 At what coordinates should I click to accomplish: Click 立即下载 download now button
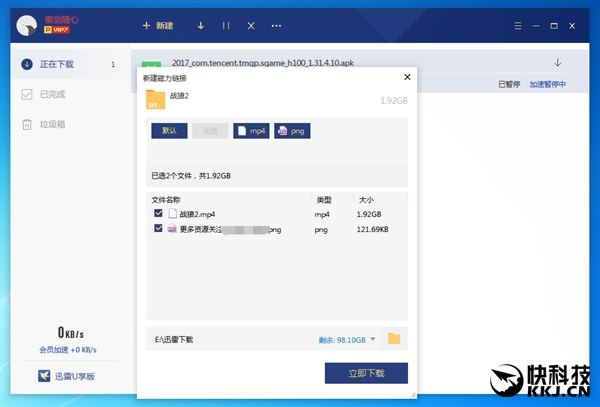[366, 373]
